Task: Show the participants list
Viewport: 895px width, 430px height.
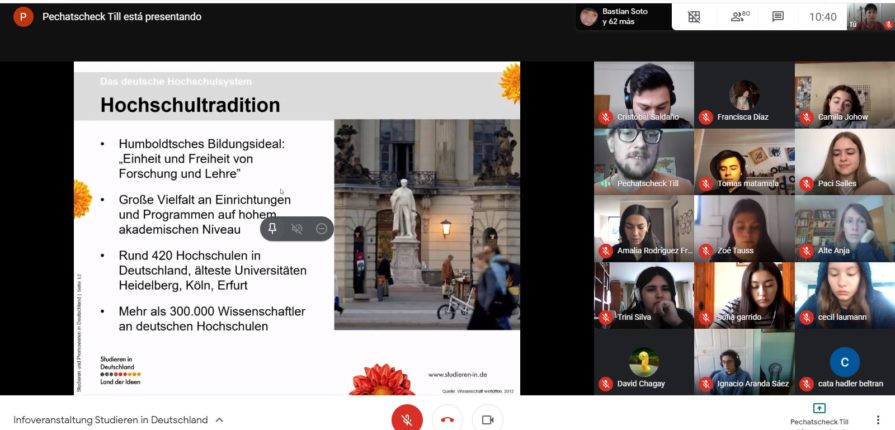Action: click(740, 17)
